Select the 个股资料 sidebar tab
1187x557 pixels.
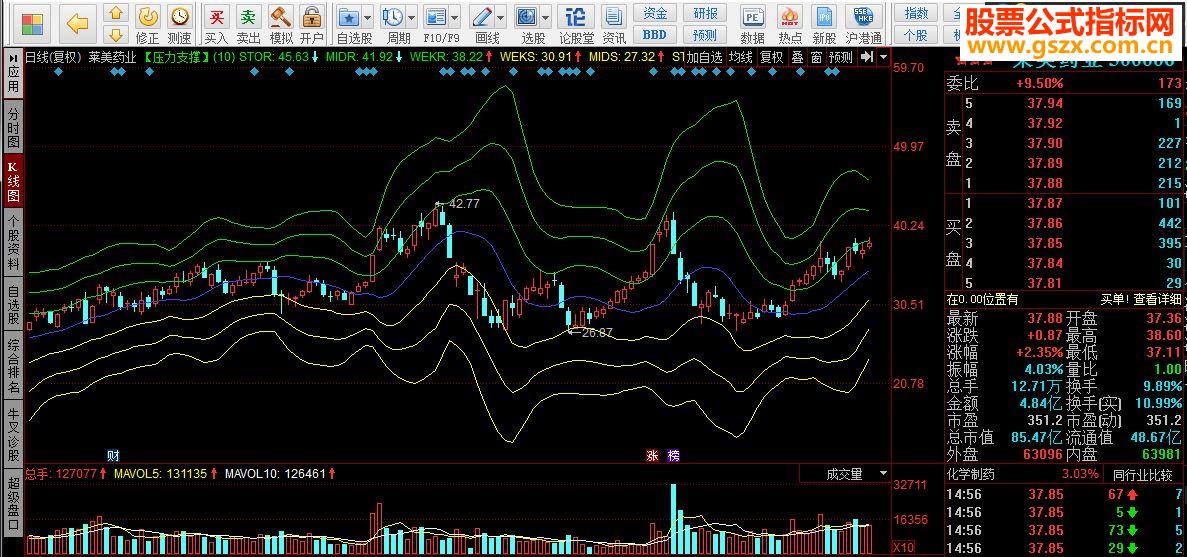[x=13, y=241]
